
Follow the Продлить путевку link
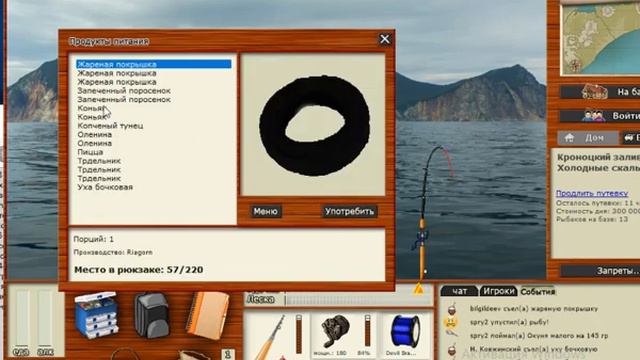pyautogui.click(x=592, y=193)
